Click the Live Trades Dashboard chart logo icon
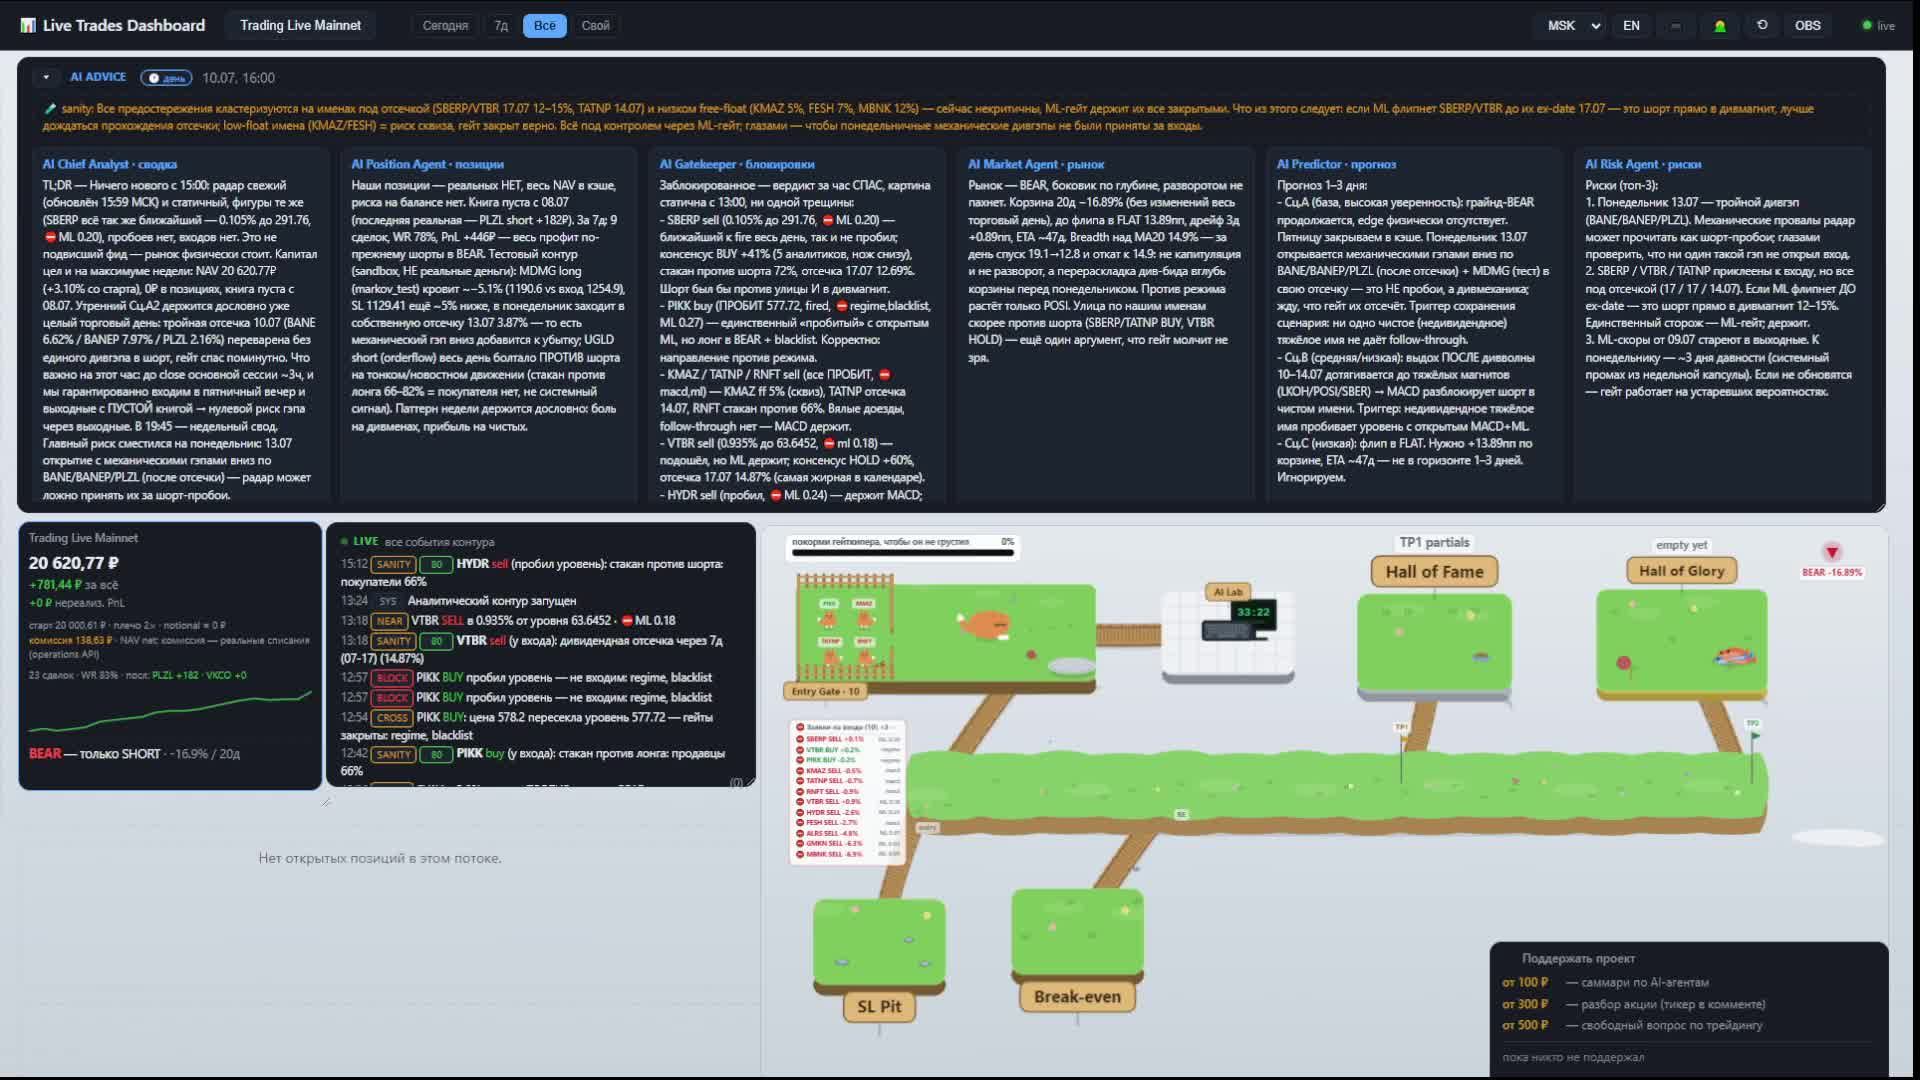Image resolution: width=1920 pixels, height=1080 pixels. pos(28,25)
